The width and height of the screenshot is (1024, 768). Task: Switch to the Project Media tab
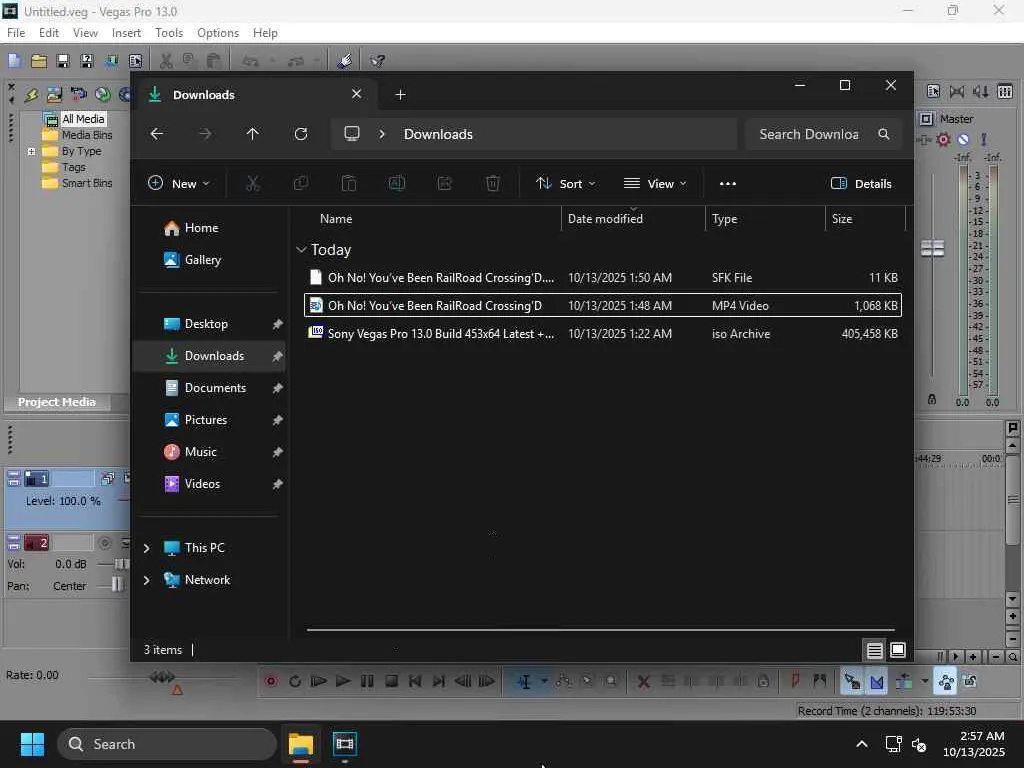click(57, 402)
